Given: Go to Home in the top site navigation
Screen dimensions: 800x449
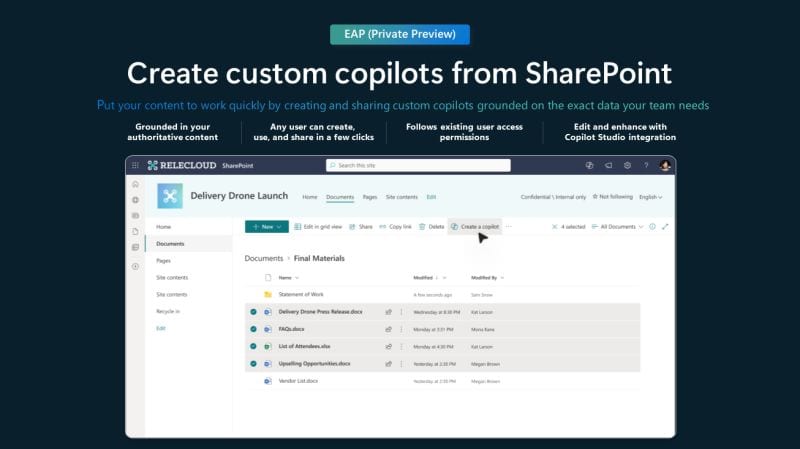Looking at the screenshot, I should tap(310, 197).
